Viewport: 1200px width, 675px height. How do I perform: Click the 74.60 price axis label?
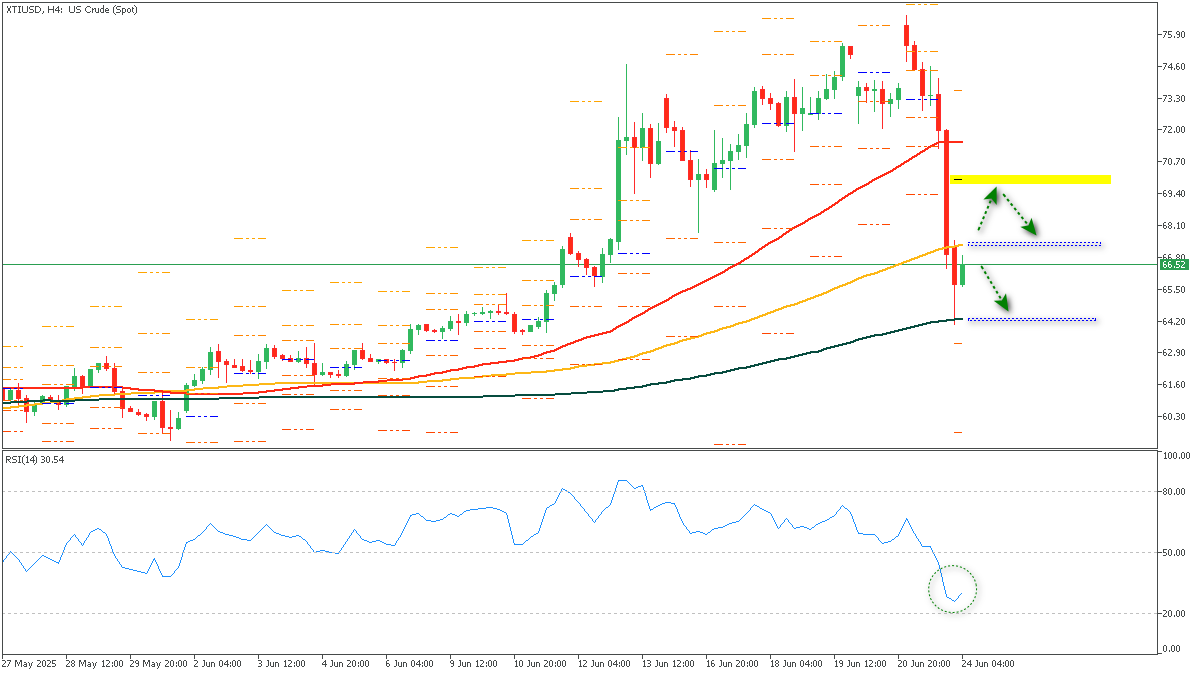(1173, 67)
